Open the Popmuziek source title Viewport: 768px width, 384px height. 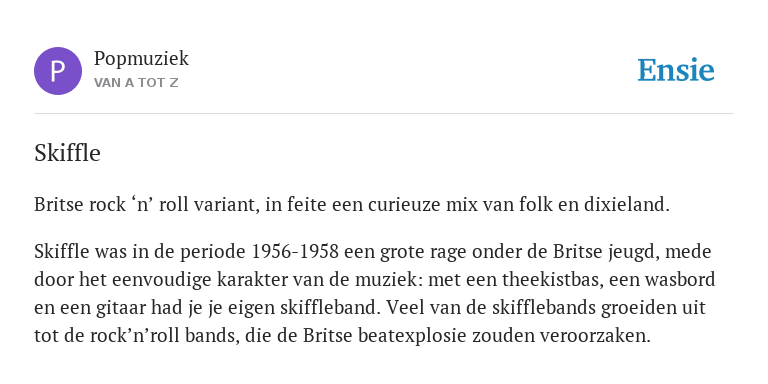141,59
